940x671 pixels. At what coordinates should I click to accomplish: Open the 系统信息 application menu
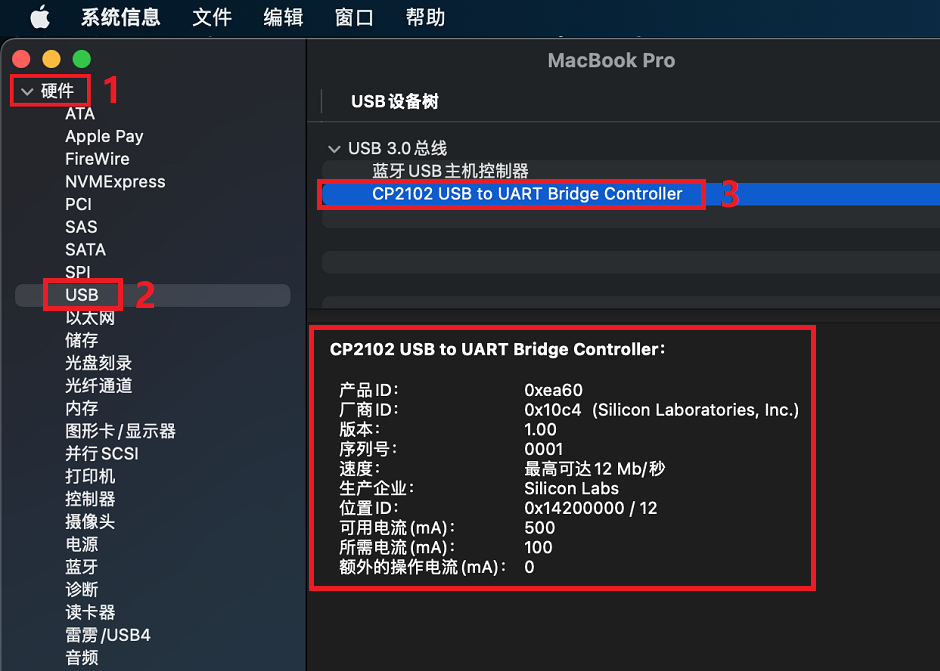[x=120, y=17]
